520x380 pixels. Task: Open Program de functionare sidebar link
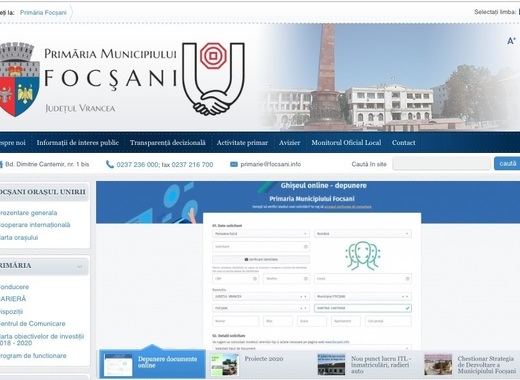(x=33, y=356)
